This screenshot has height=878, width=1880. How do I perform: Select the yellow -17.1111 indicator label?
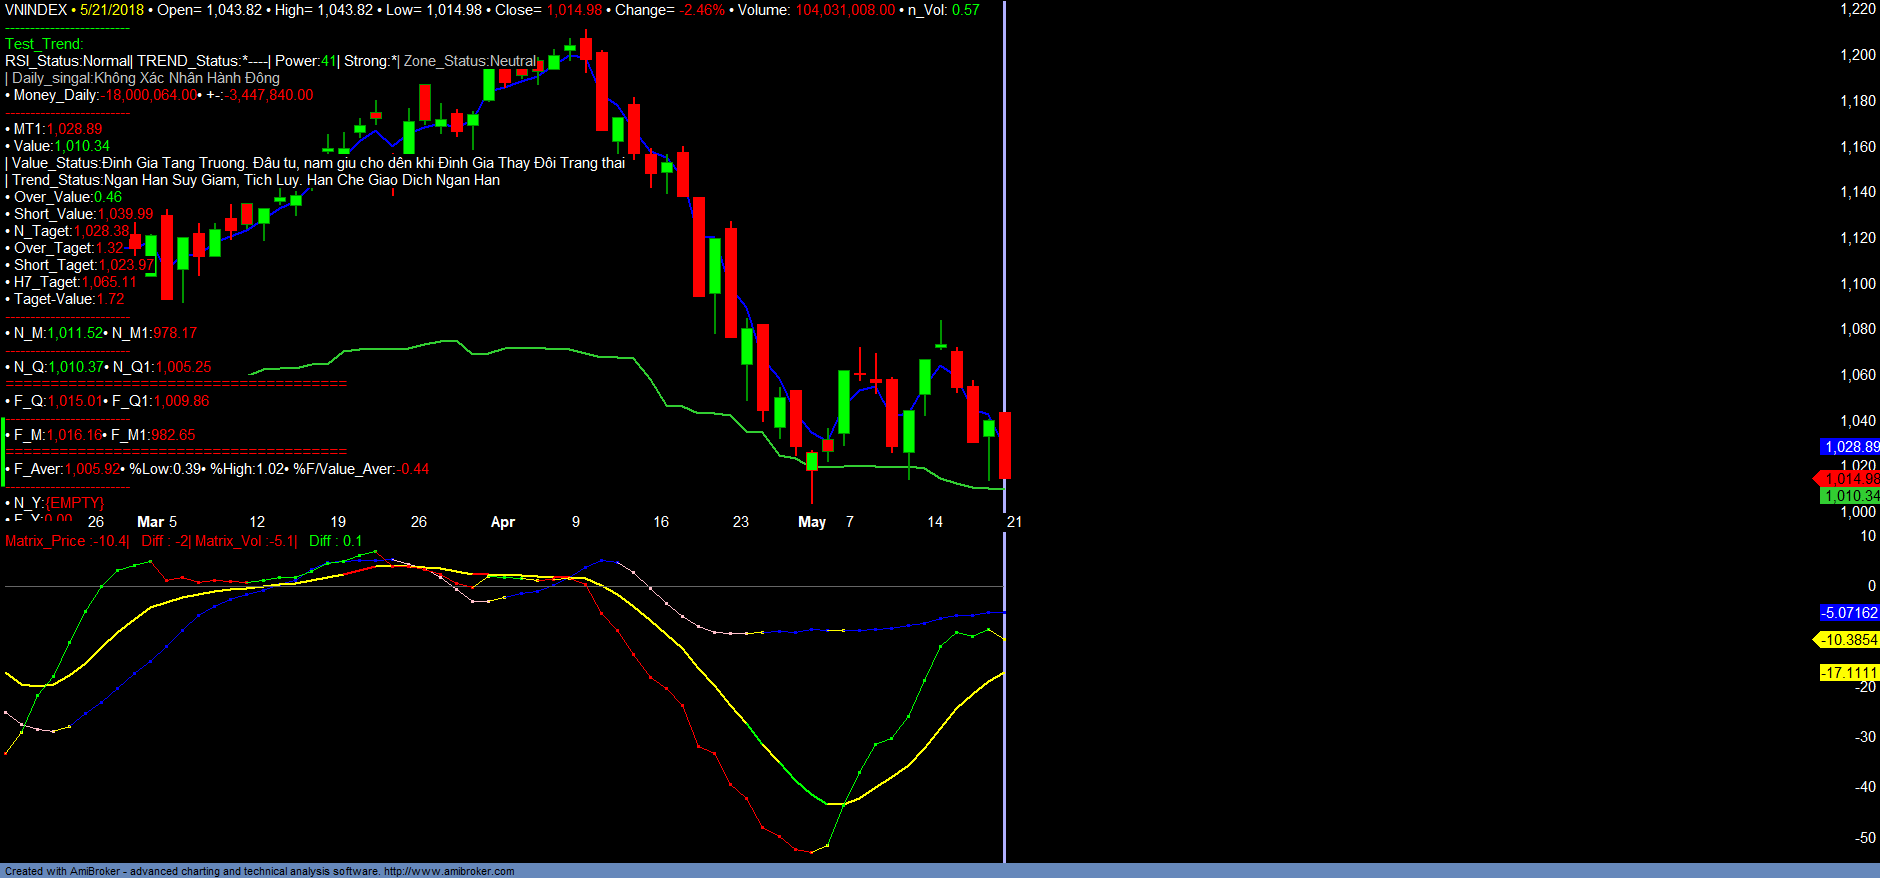(1848, 673)
